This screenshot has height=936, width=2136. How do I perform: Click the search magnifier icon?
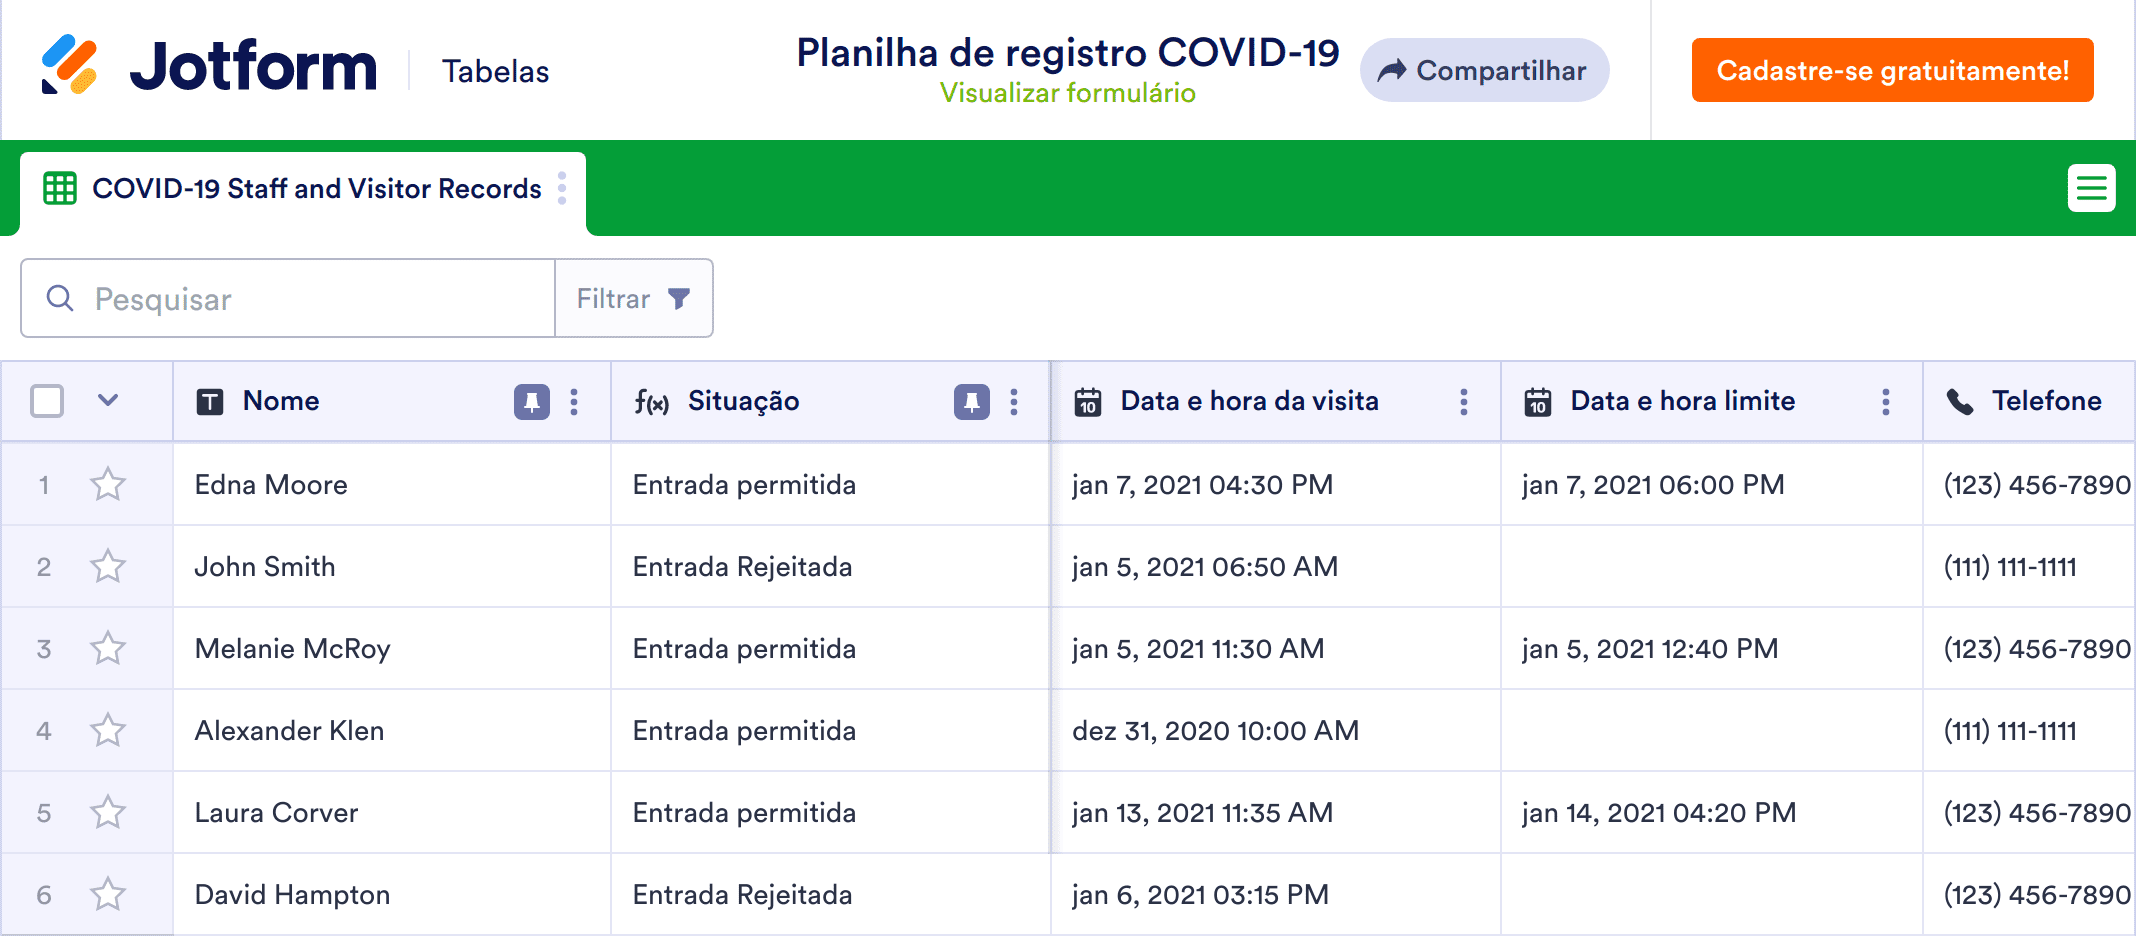(x=60, y=298)
